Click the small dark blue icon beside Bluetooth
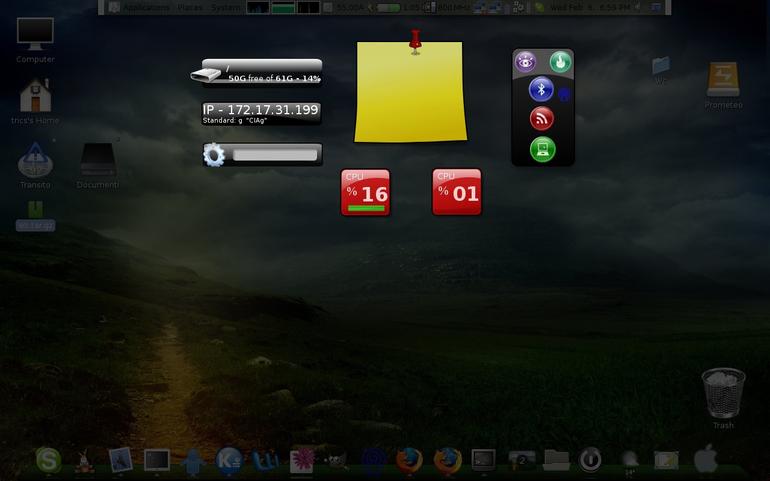Image resolution: width=770 pixels, height=481 pixels. (x=564, y=94)
